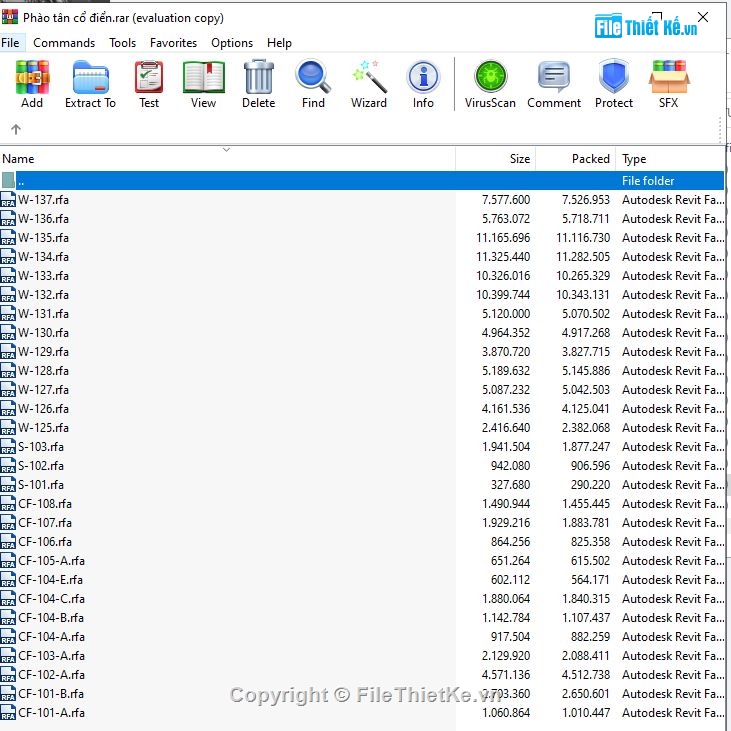Close the WinRAR window
Screen dimensions: 731x731
point(703,17)
